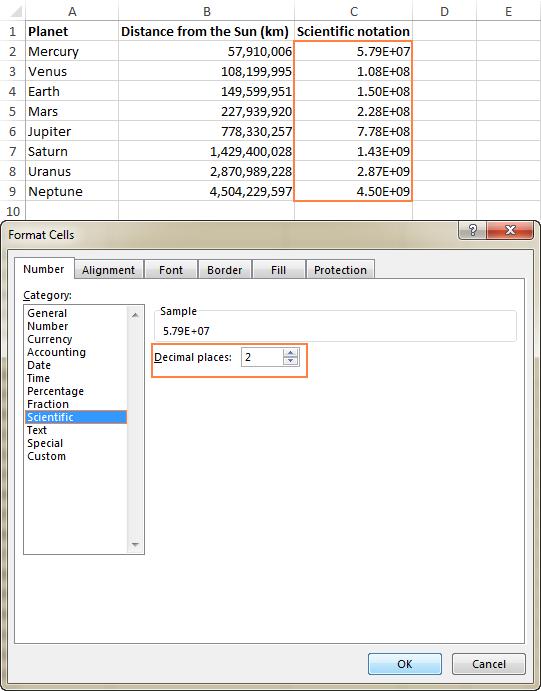Click cell with 2,870,989,228
Screen dimensions: 541x691
206,171
